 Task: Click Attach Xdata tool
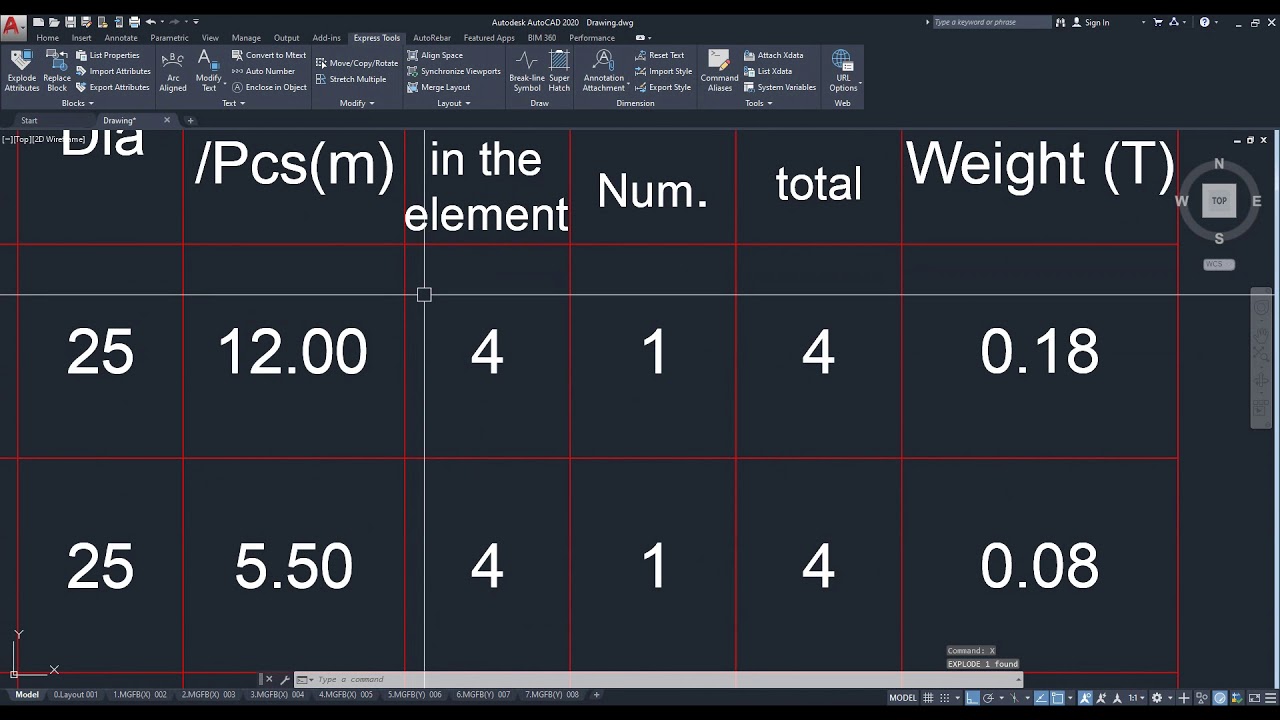point(773,55)
